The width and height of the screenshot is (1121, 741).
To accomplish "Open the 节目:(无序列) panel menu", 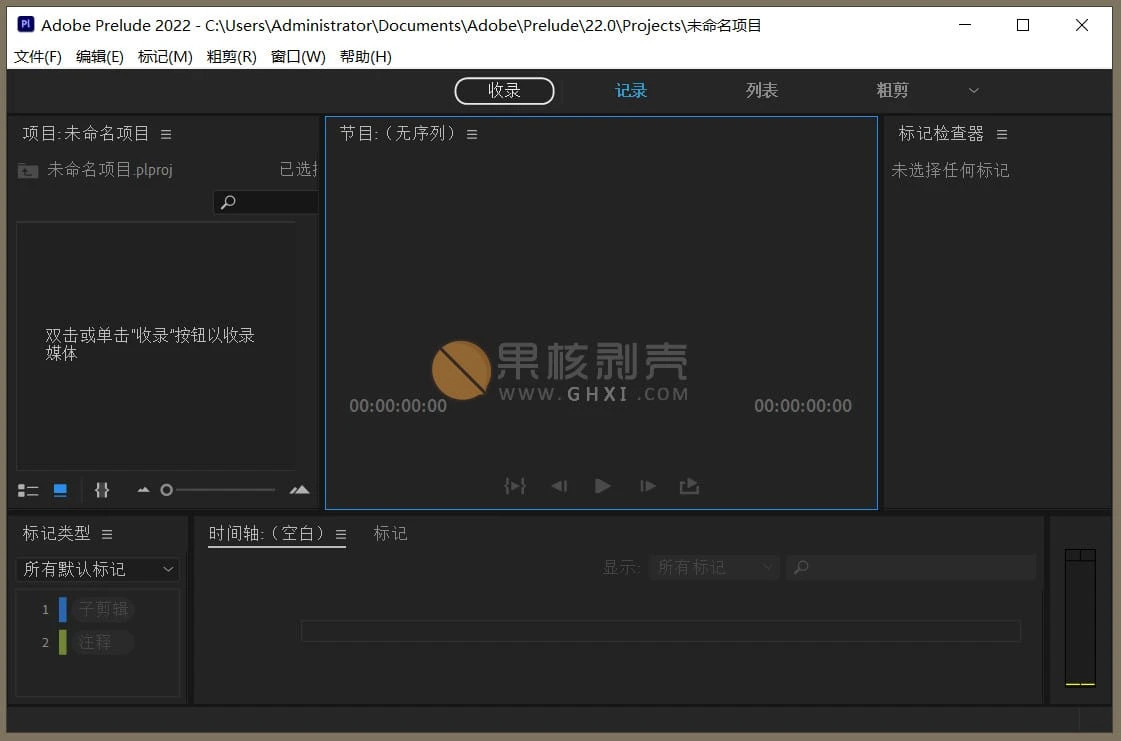I will click(x=472, y=134).
